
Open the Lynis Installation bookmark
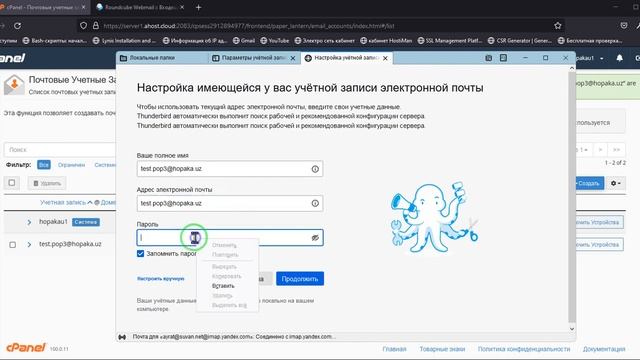click(x=124, y=40)
